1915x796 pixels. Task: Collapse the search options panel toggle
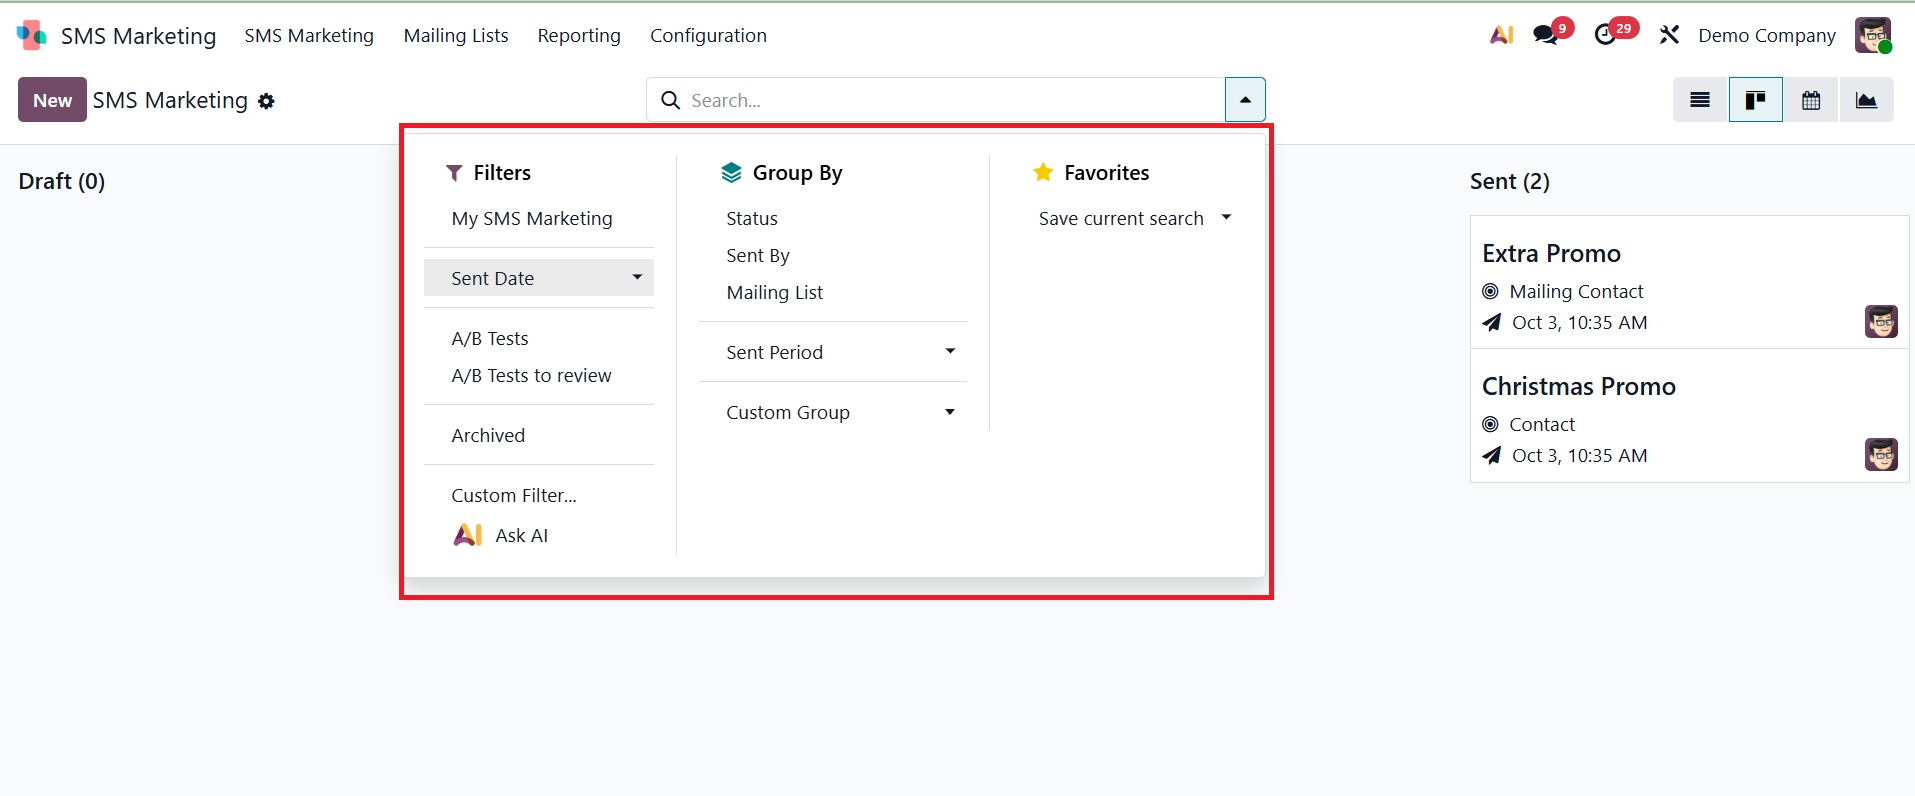1245,100
